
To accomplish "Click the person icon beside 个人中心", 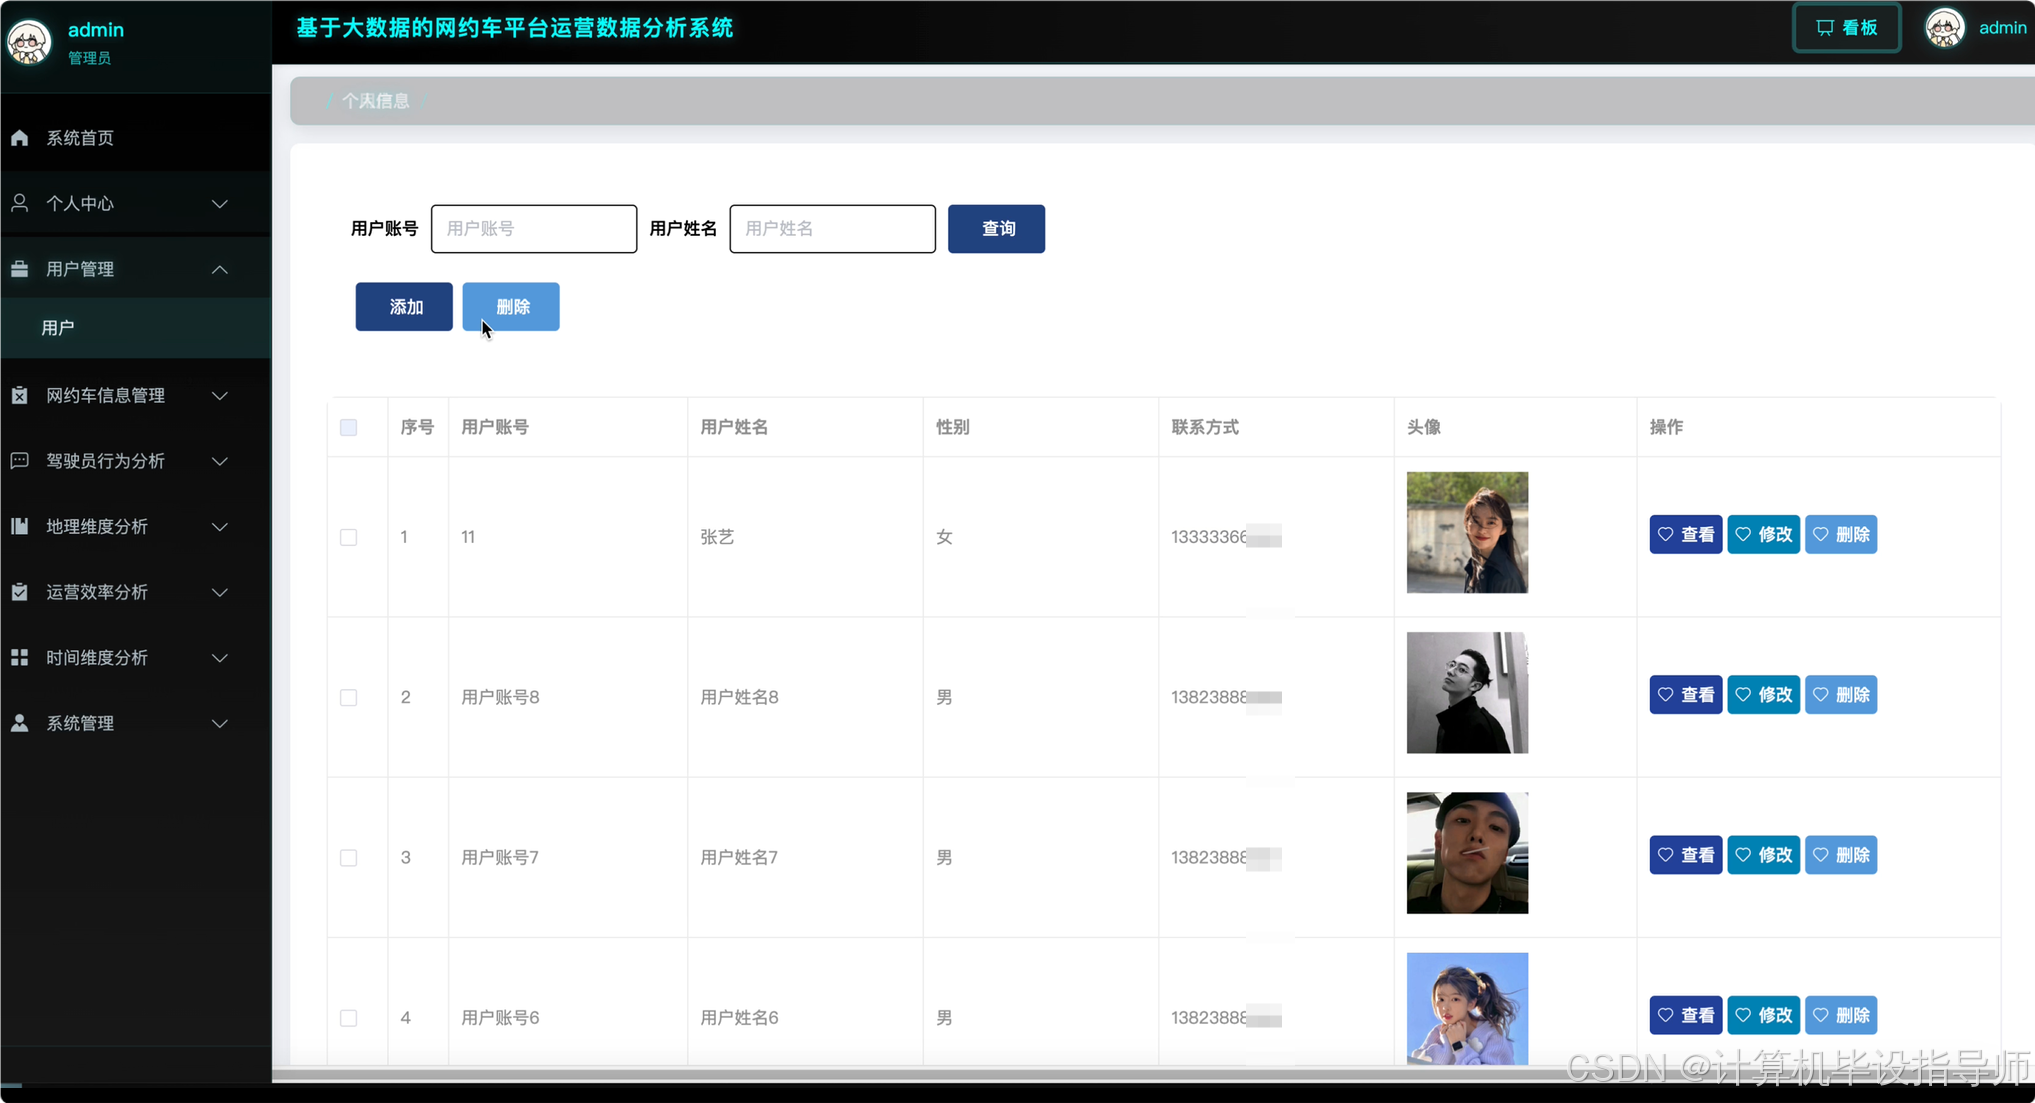I will [x=20, y=203].
